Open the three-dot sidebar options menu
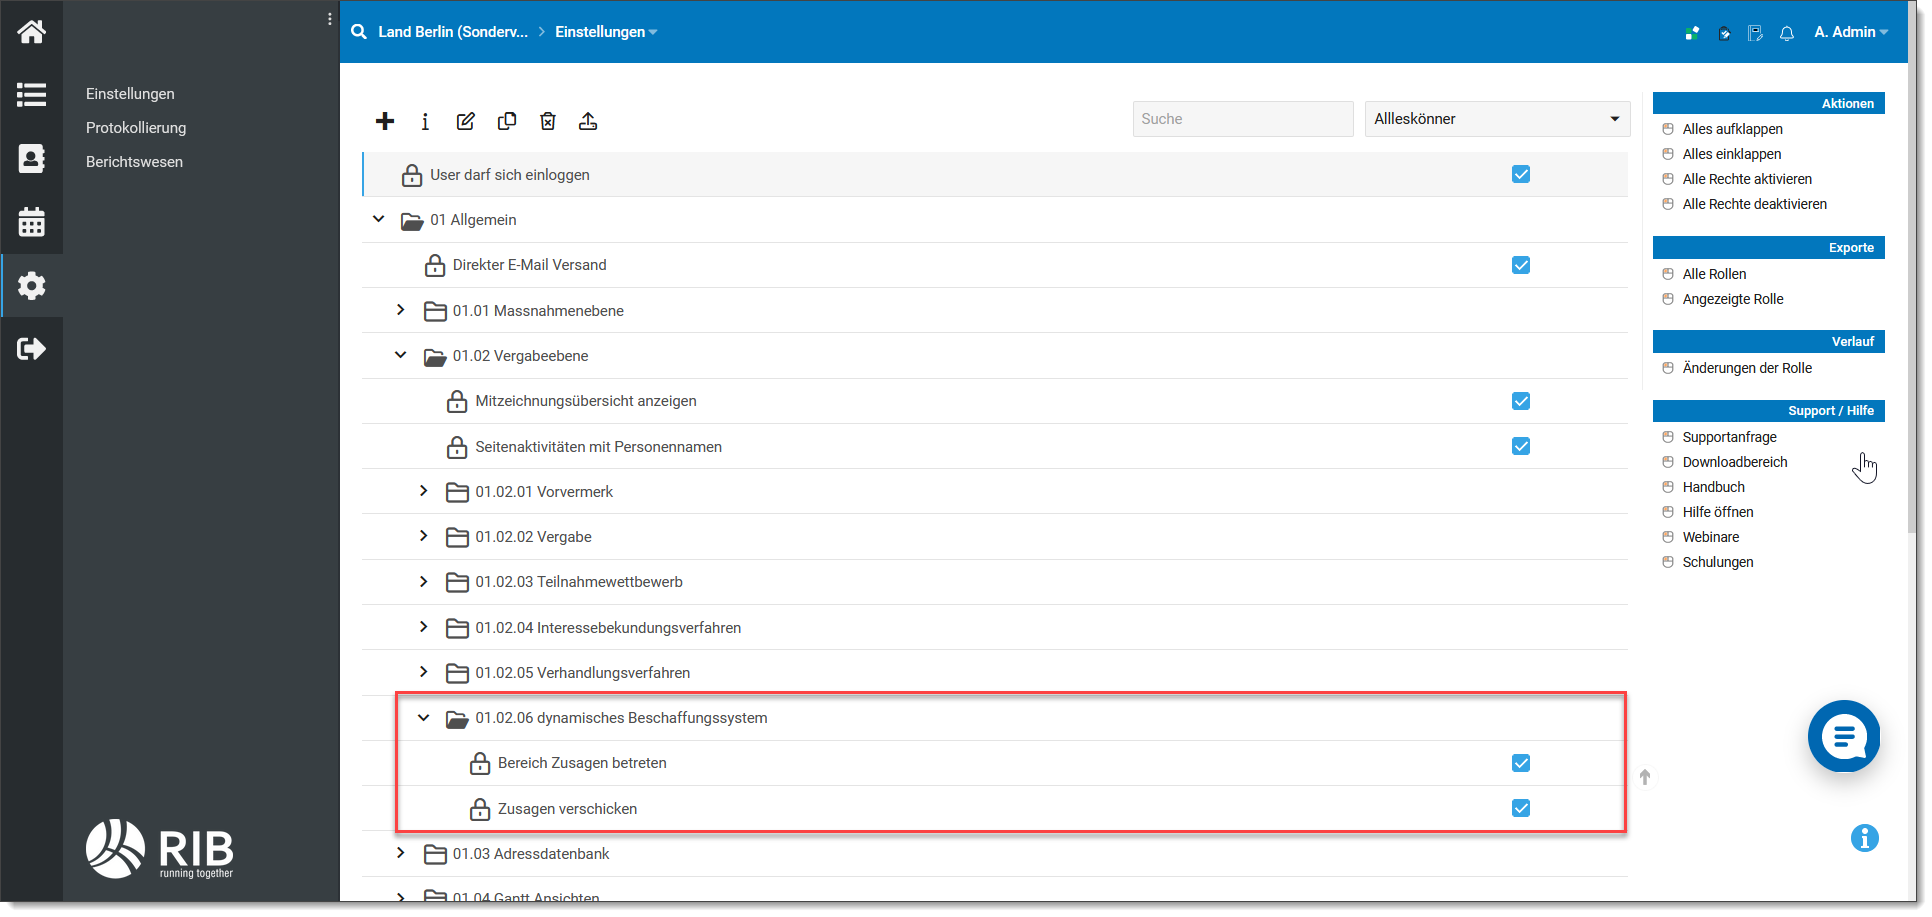The width and height of the screenshot is (1932, 917). point(330,19)
